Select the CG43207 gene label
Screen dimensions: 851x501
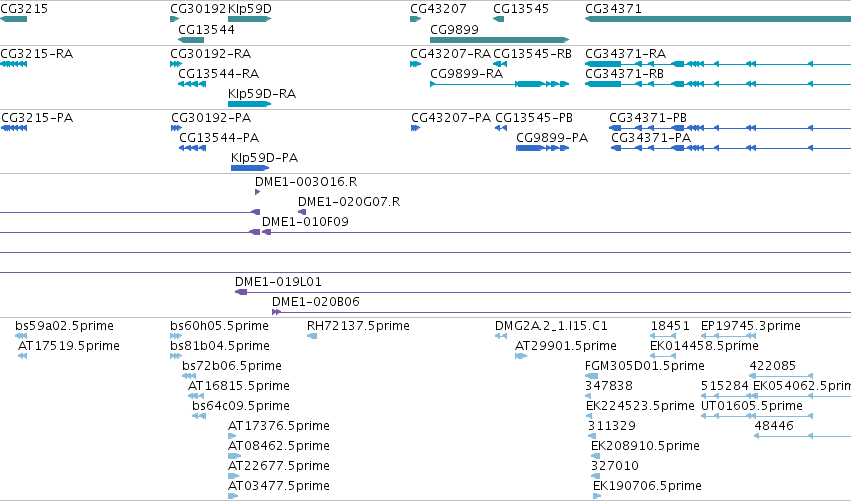pos(438,9)
